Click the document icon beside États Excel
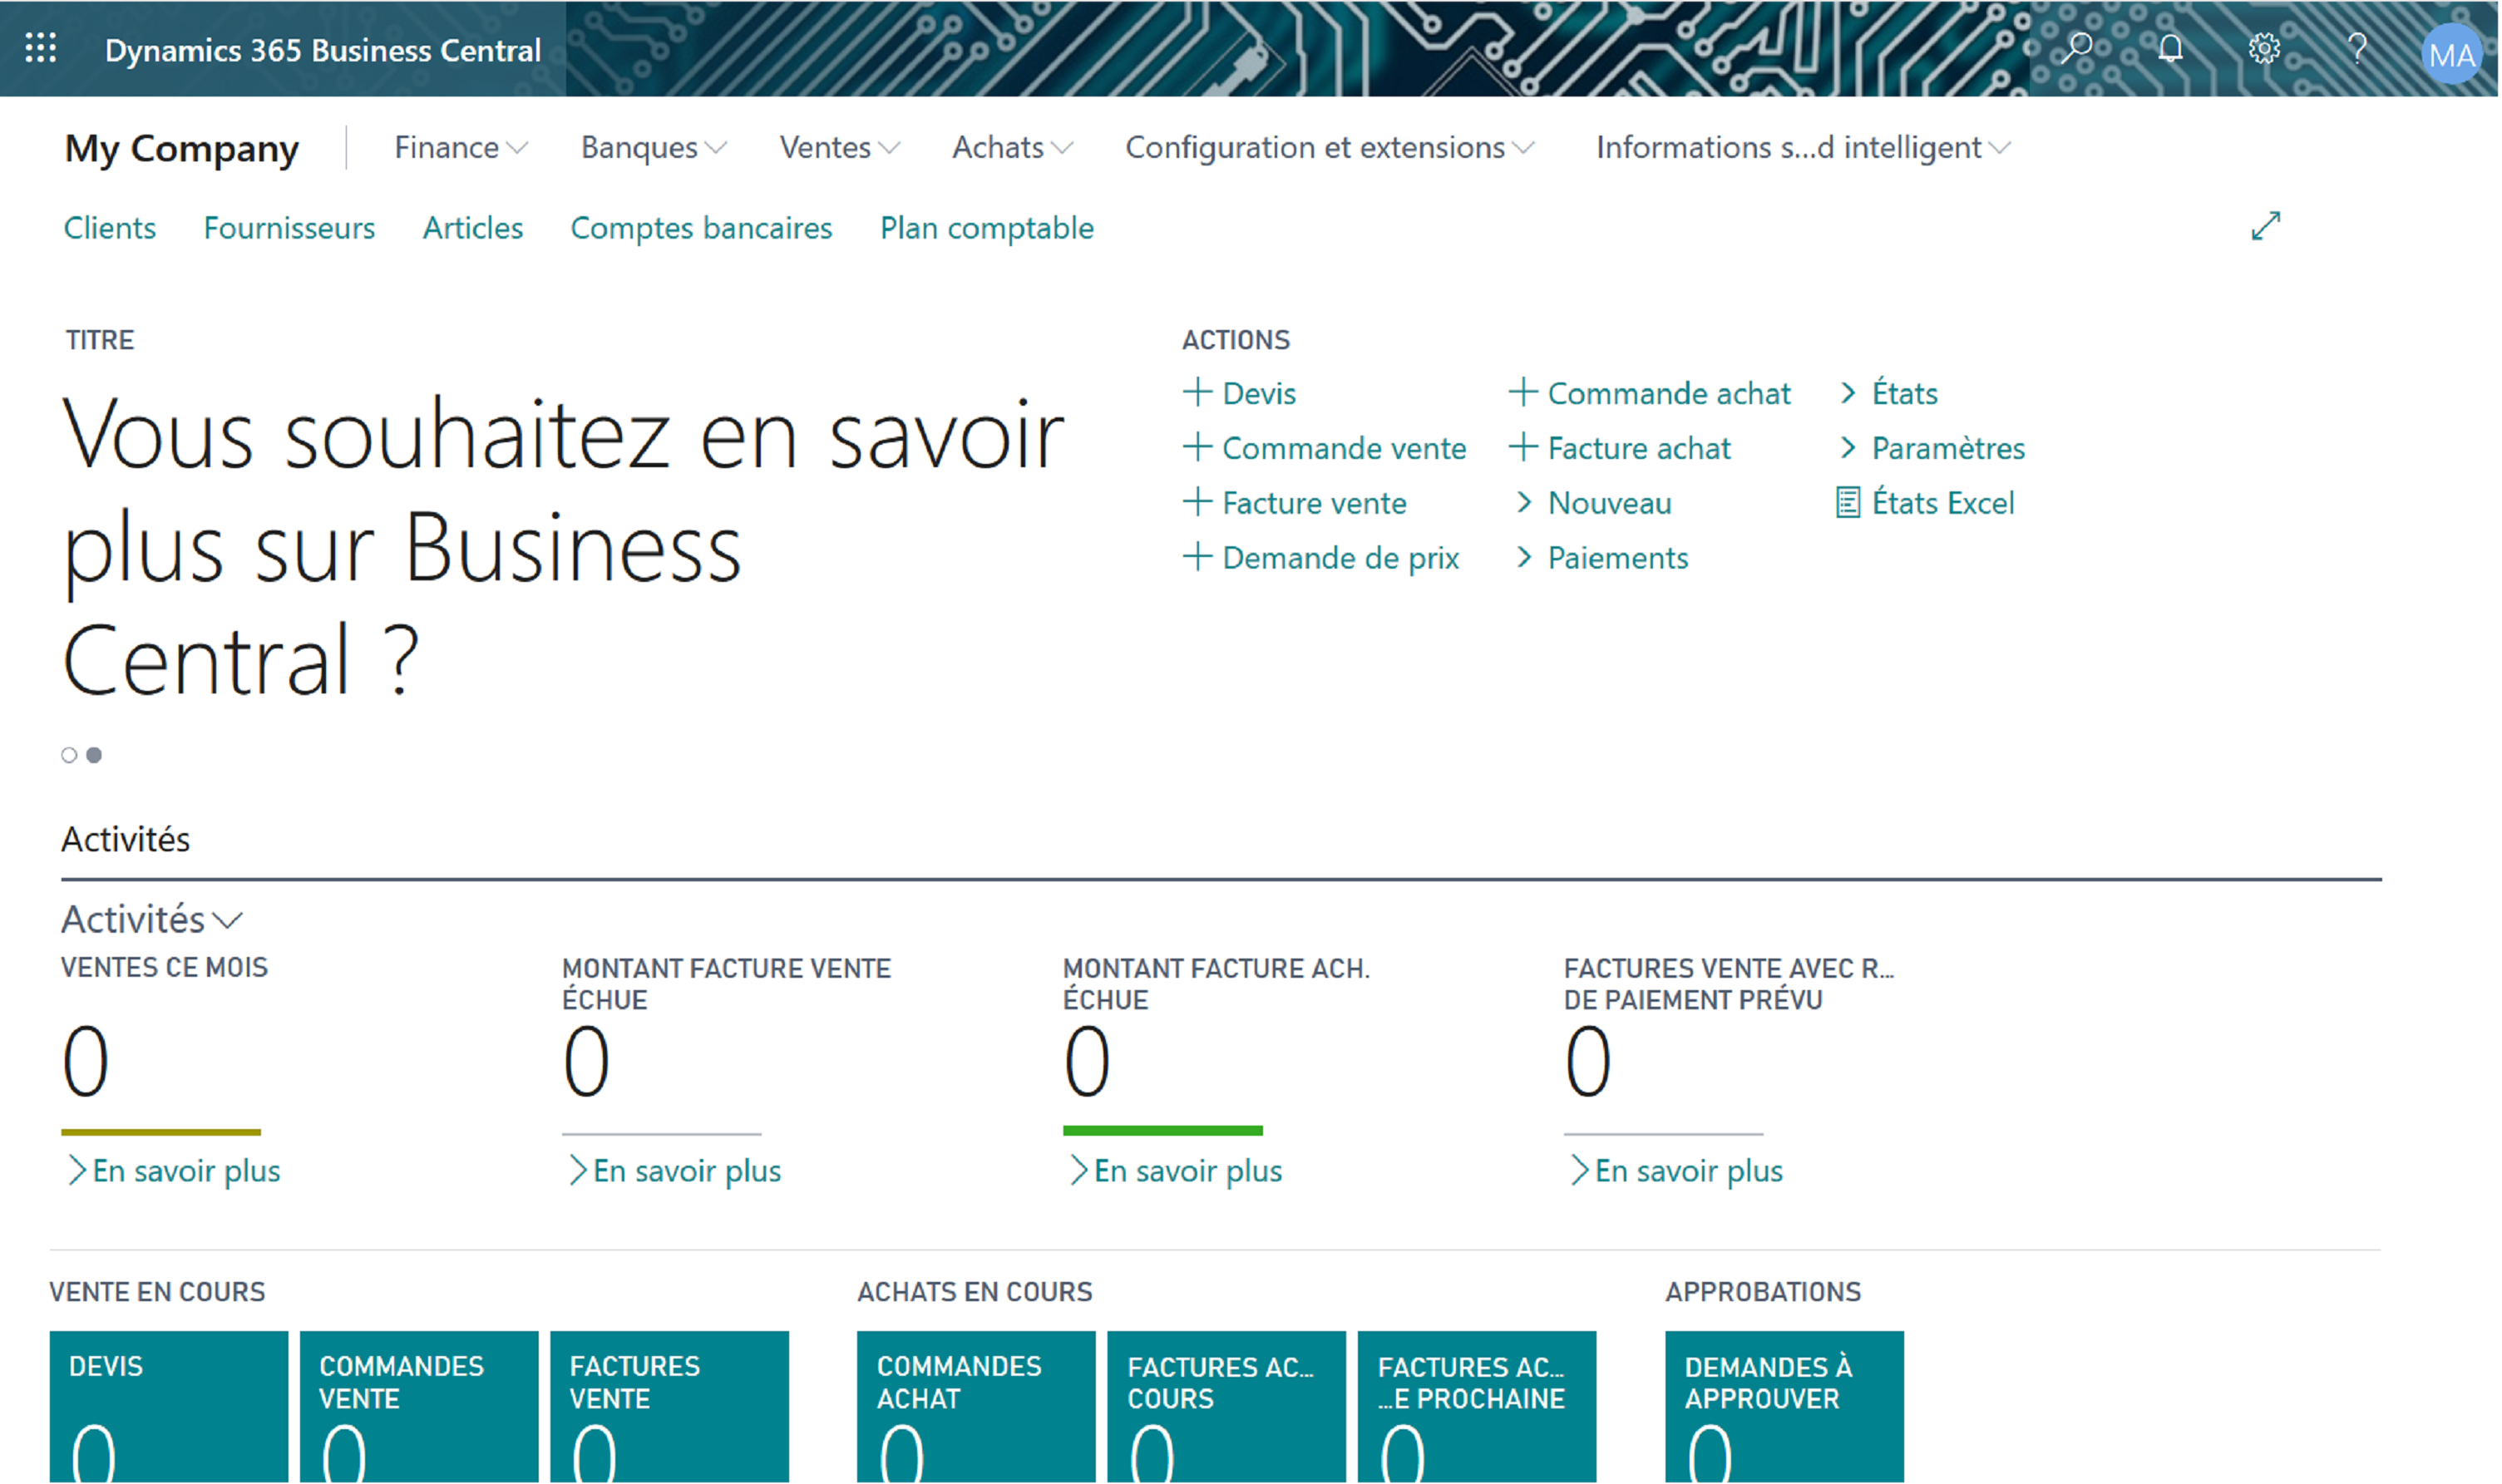 pyautogui.click(x=1848, y=502)
